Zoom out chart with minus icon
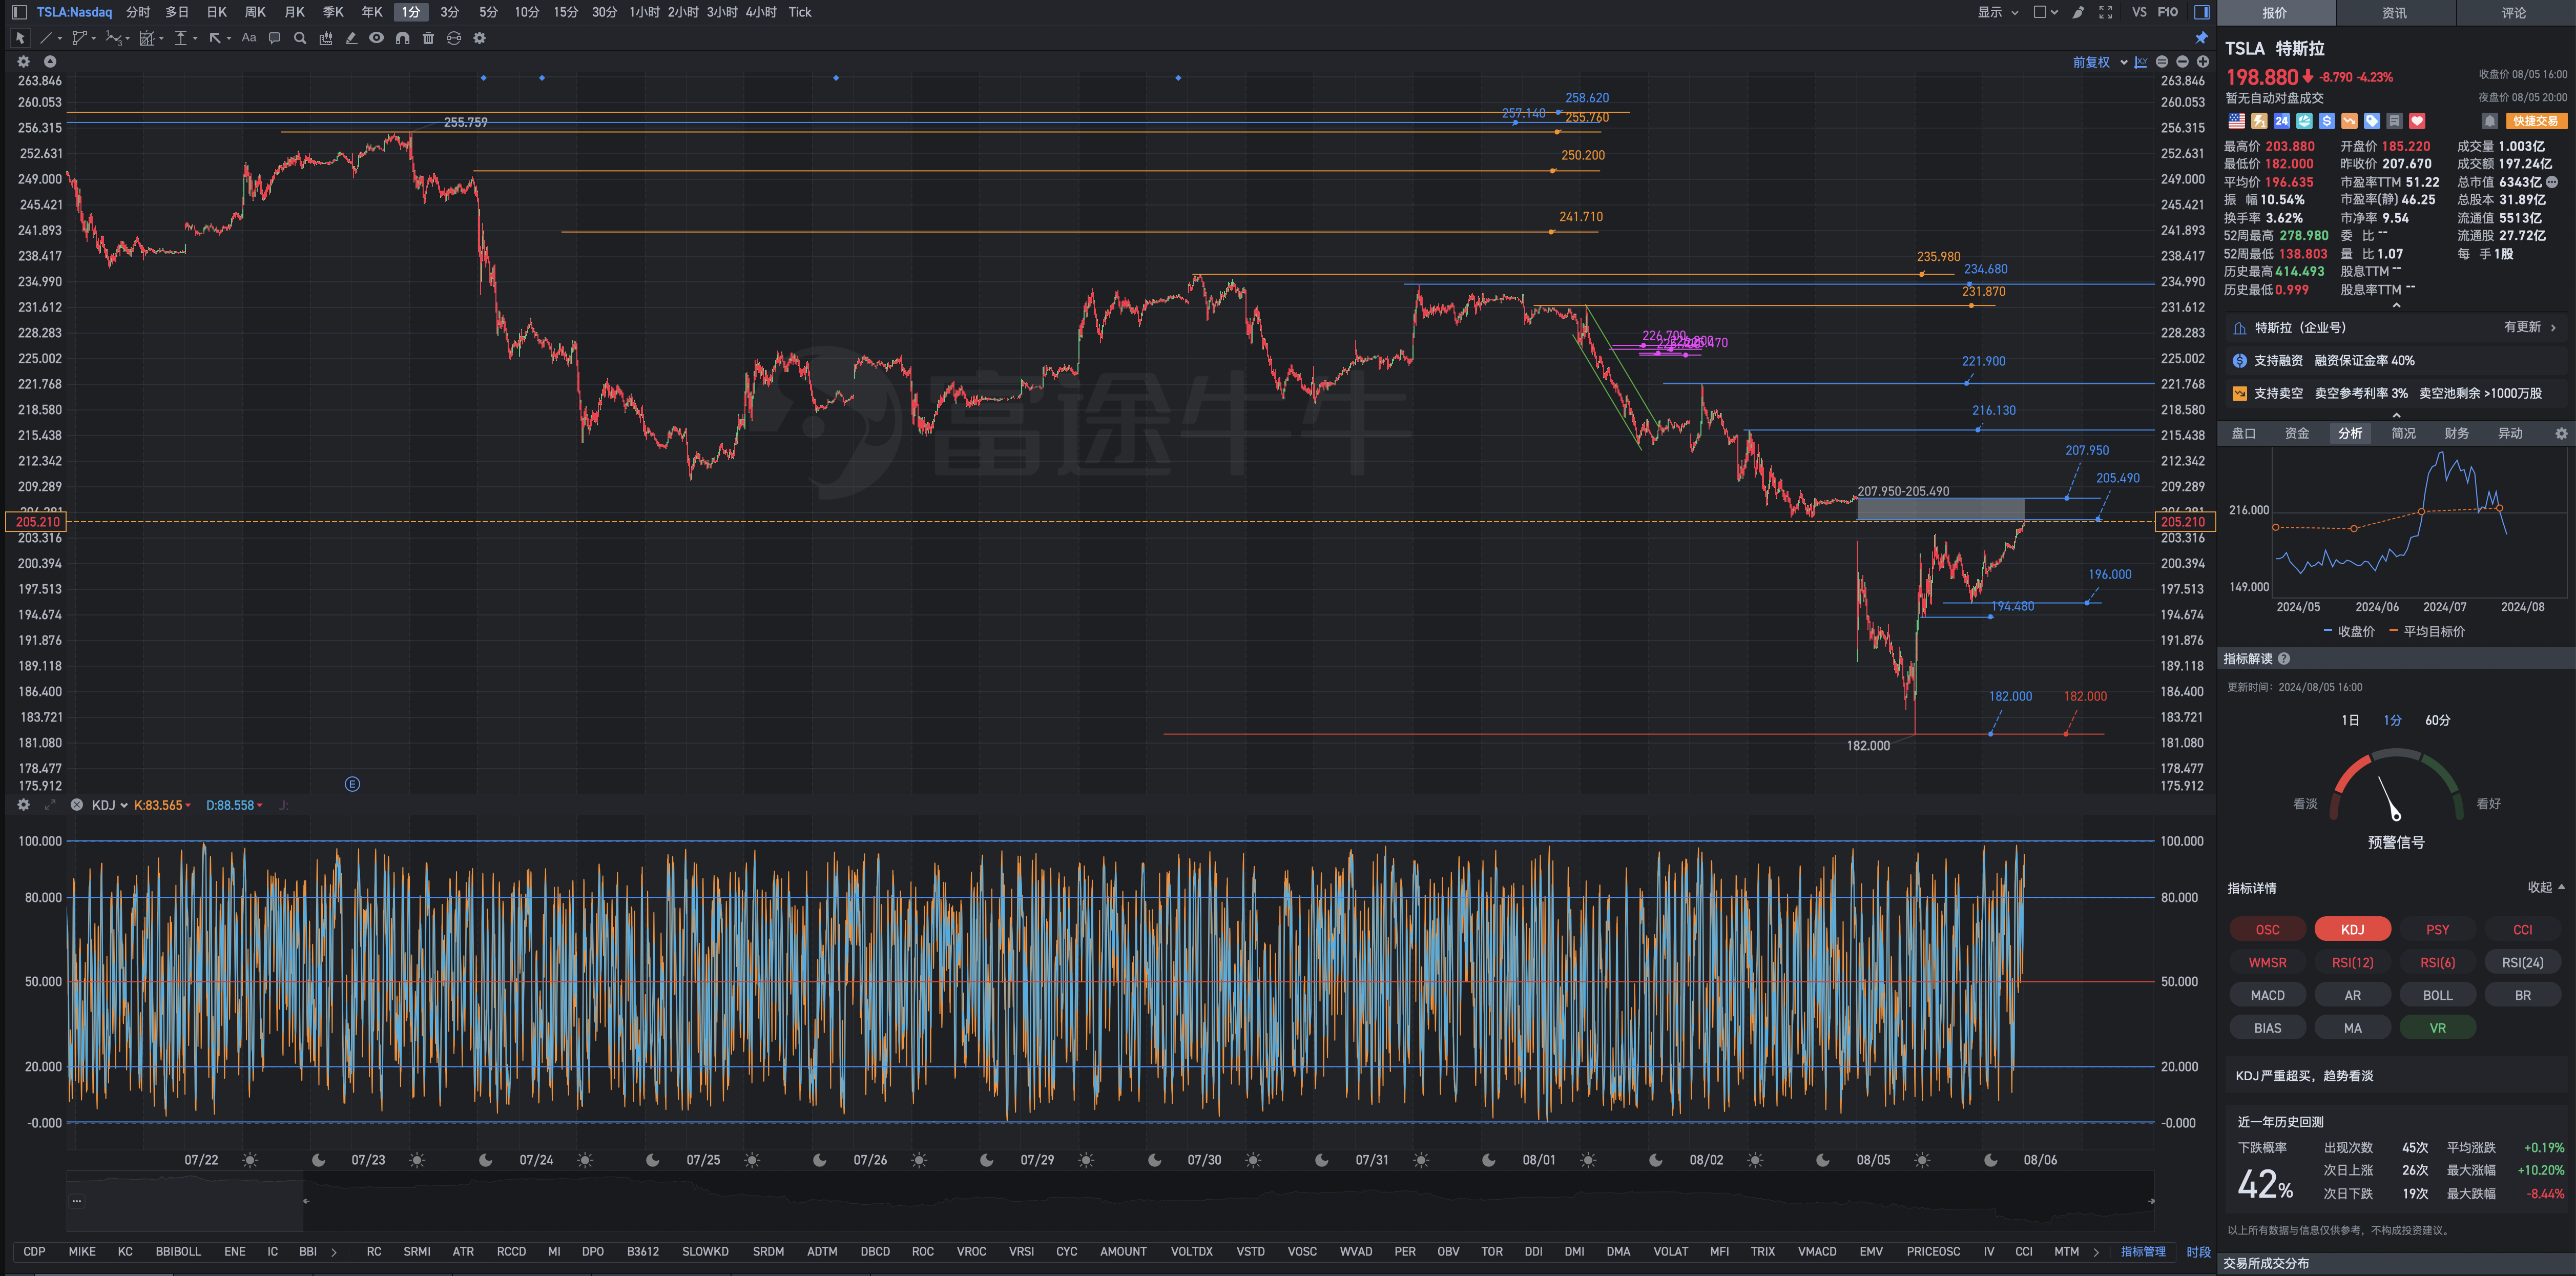 click(2182, 62)
